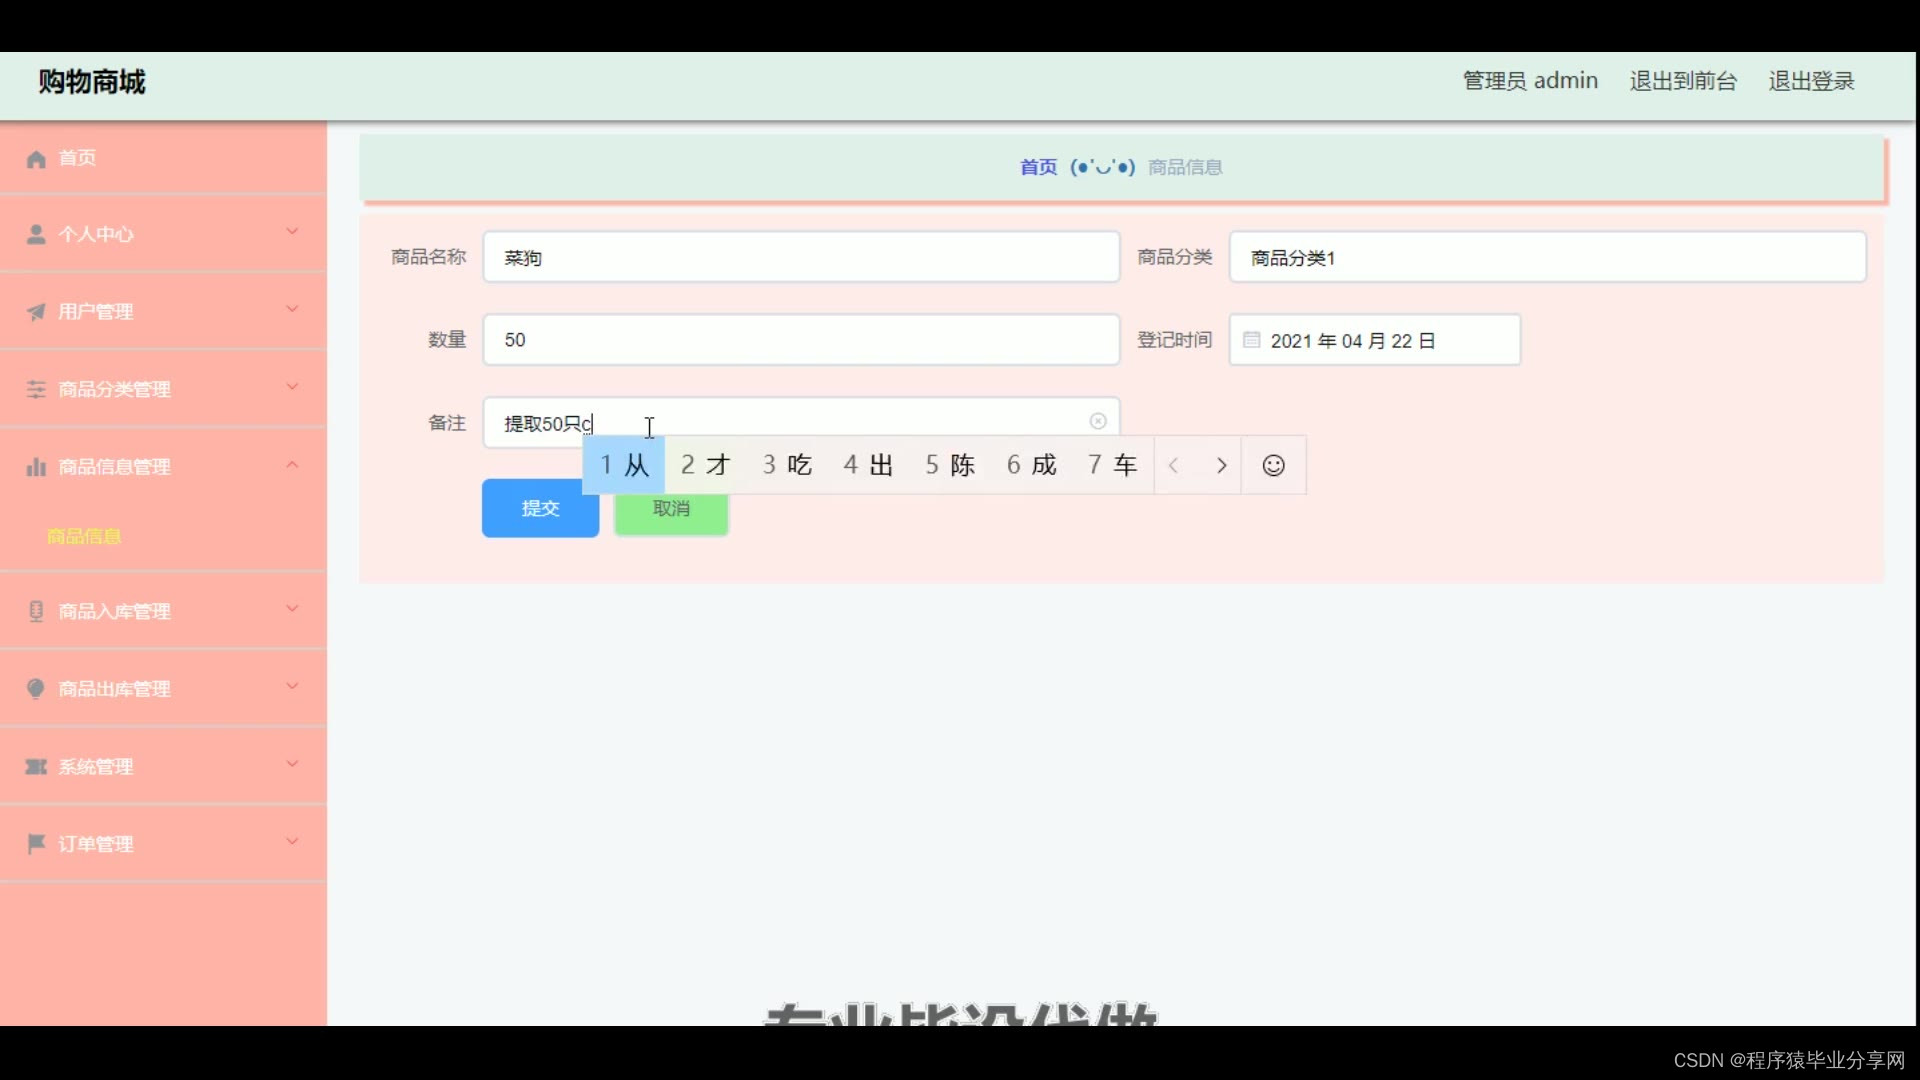The height and width of the screenshot is (1080, 1920).
Task: Open emoji panel in IME candidate bar
Action: [1273, 465]
